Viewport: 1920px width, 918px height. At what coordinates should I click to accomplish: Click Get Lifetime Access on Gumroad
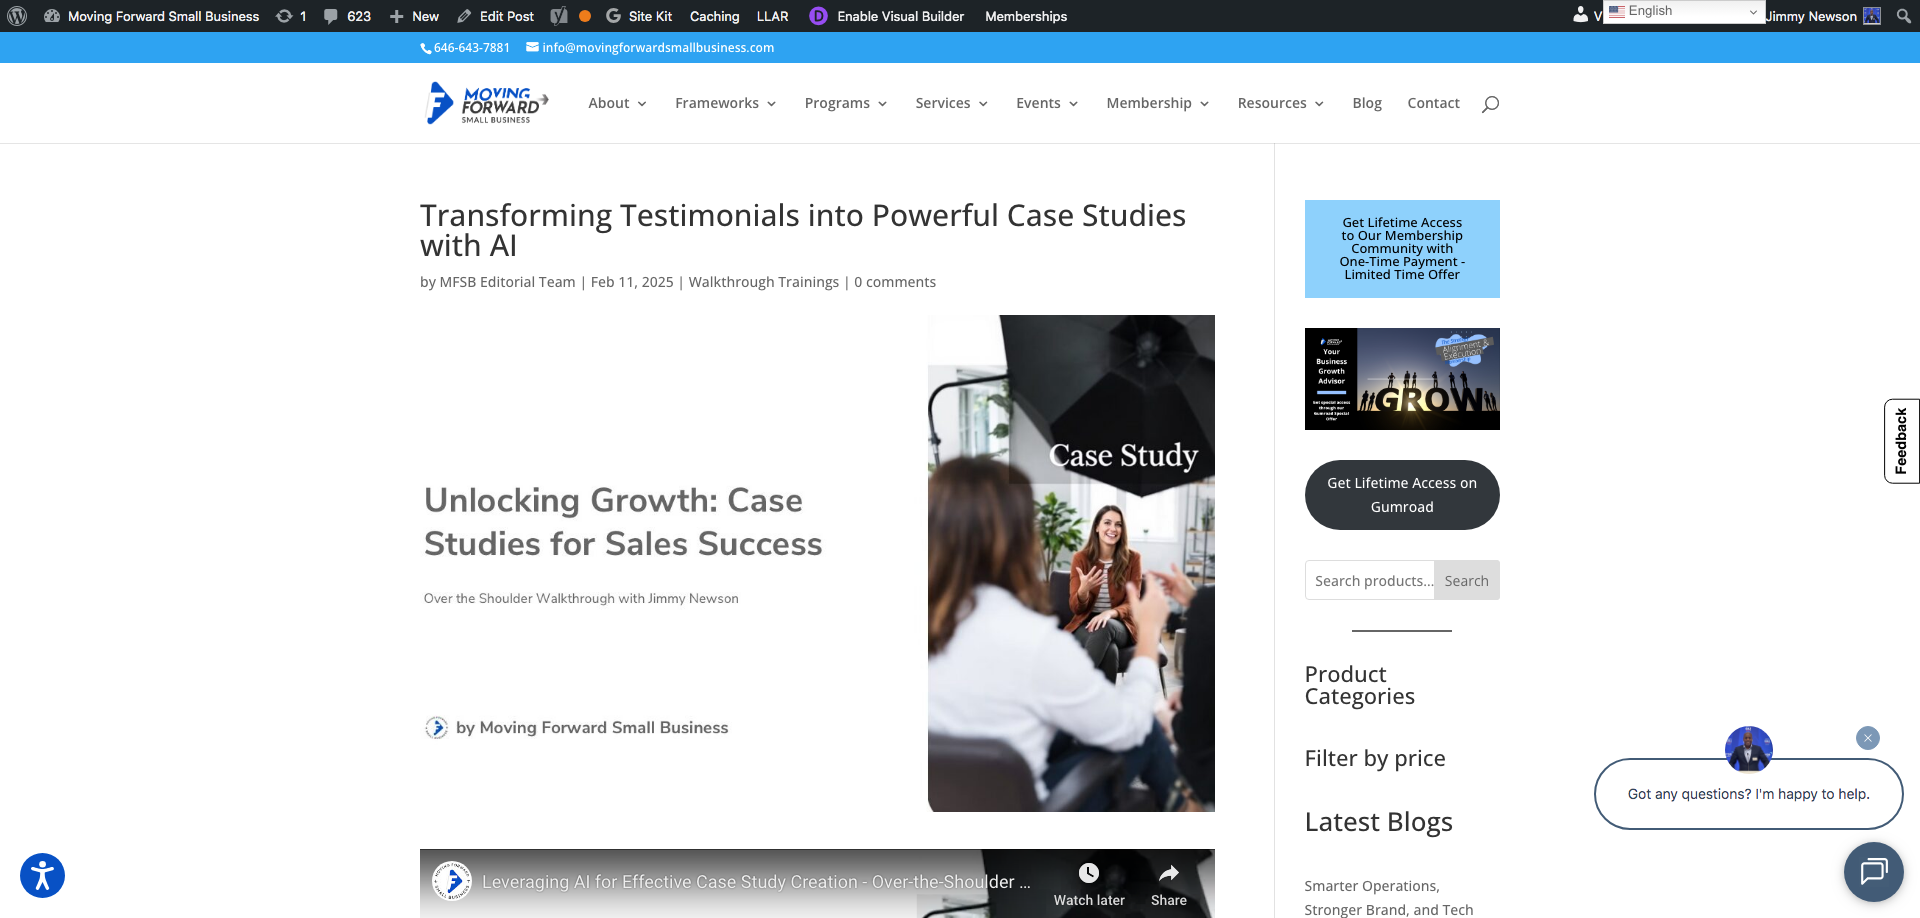pyautogui.click(x=1402, y=494)
